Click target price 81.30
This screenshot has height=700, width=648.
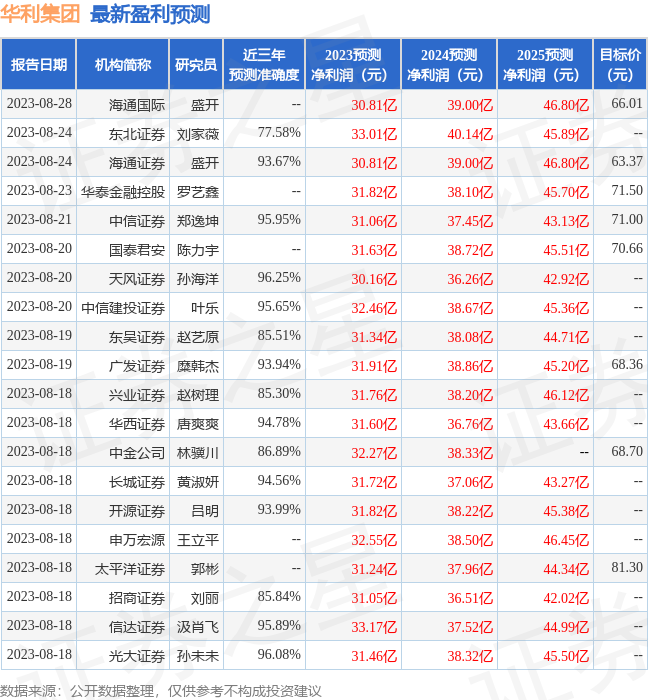tap(627, 568)
